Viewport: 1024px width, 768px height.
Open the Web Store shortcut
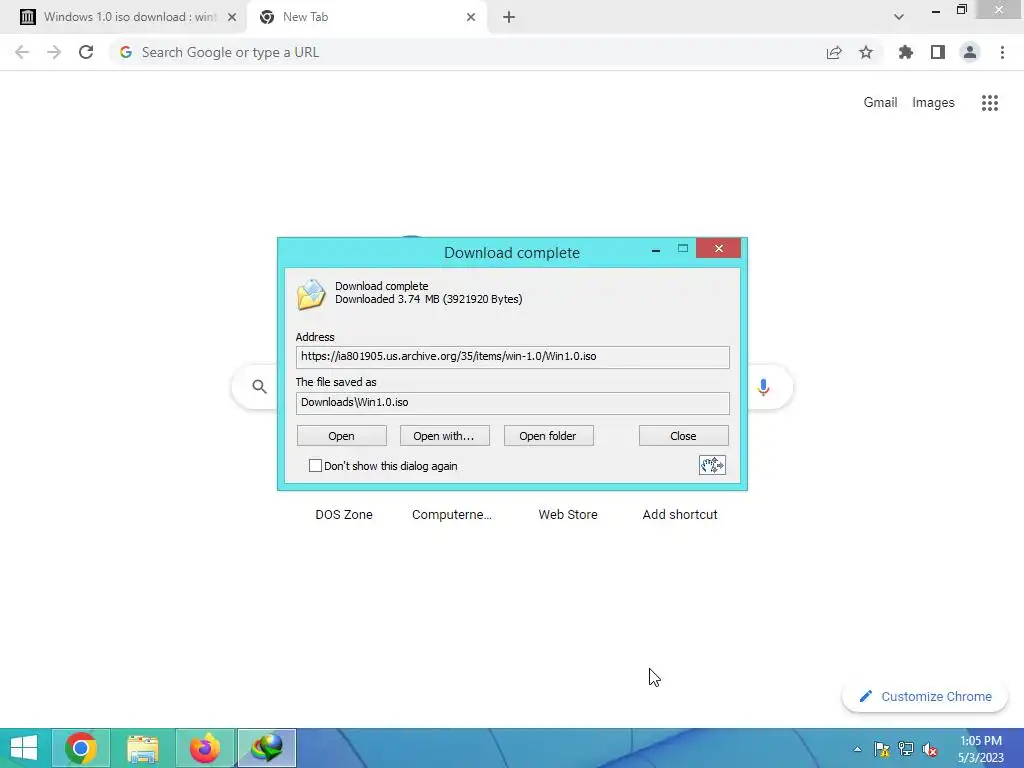[x=568, y=515]
